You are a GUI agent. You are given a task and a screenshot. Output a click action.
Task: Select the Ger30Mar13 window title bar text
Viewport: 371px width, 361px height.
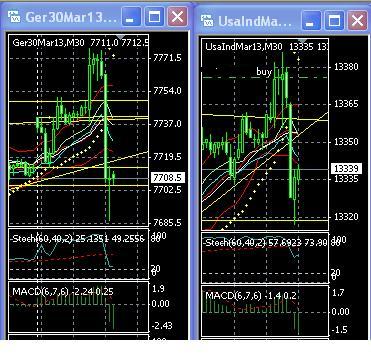click(71, 17)
